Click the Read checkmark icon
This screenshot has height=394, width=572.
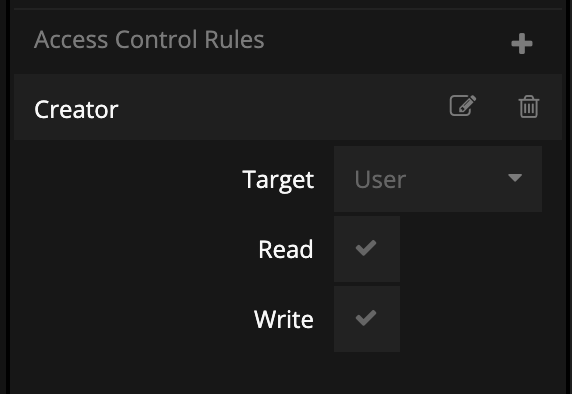click(x=366, y=248)
